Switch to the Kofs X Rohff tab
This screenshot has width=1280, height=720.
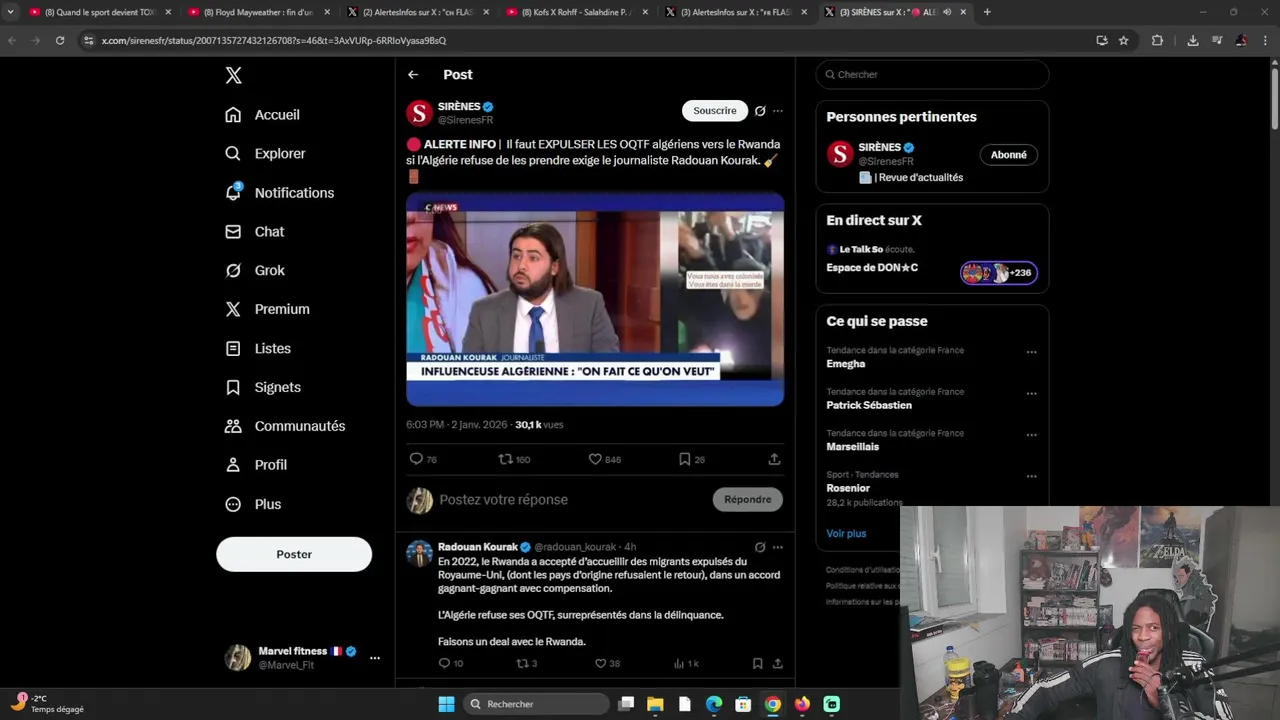point(576,12)
